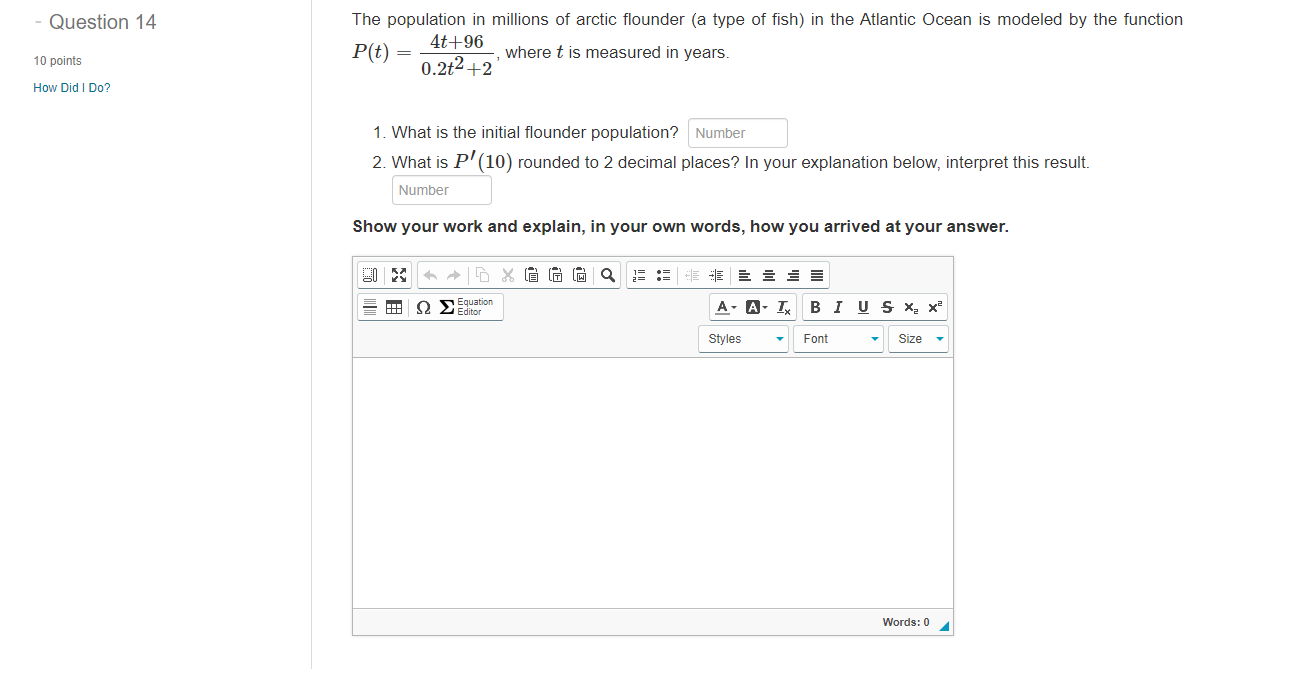Remove formatting with the Ix icon
The width and height of the screenshot is (1301, 677).
click(783, 307)
